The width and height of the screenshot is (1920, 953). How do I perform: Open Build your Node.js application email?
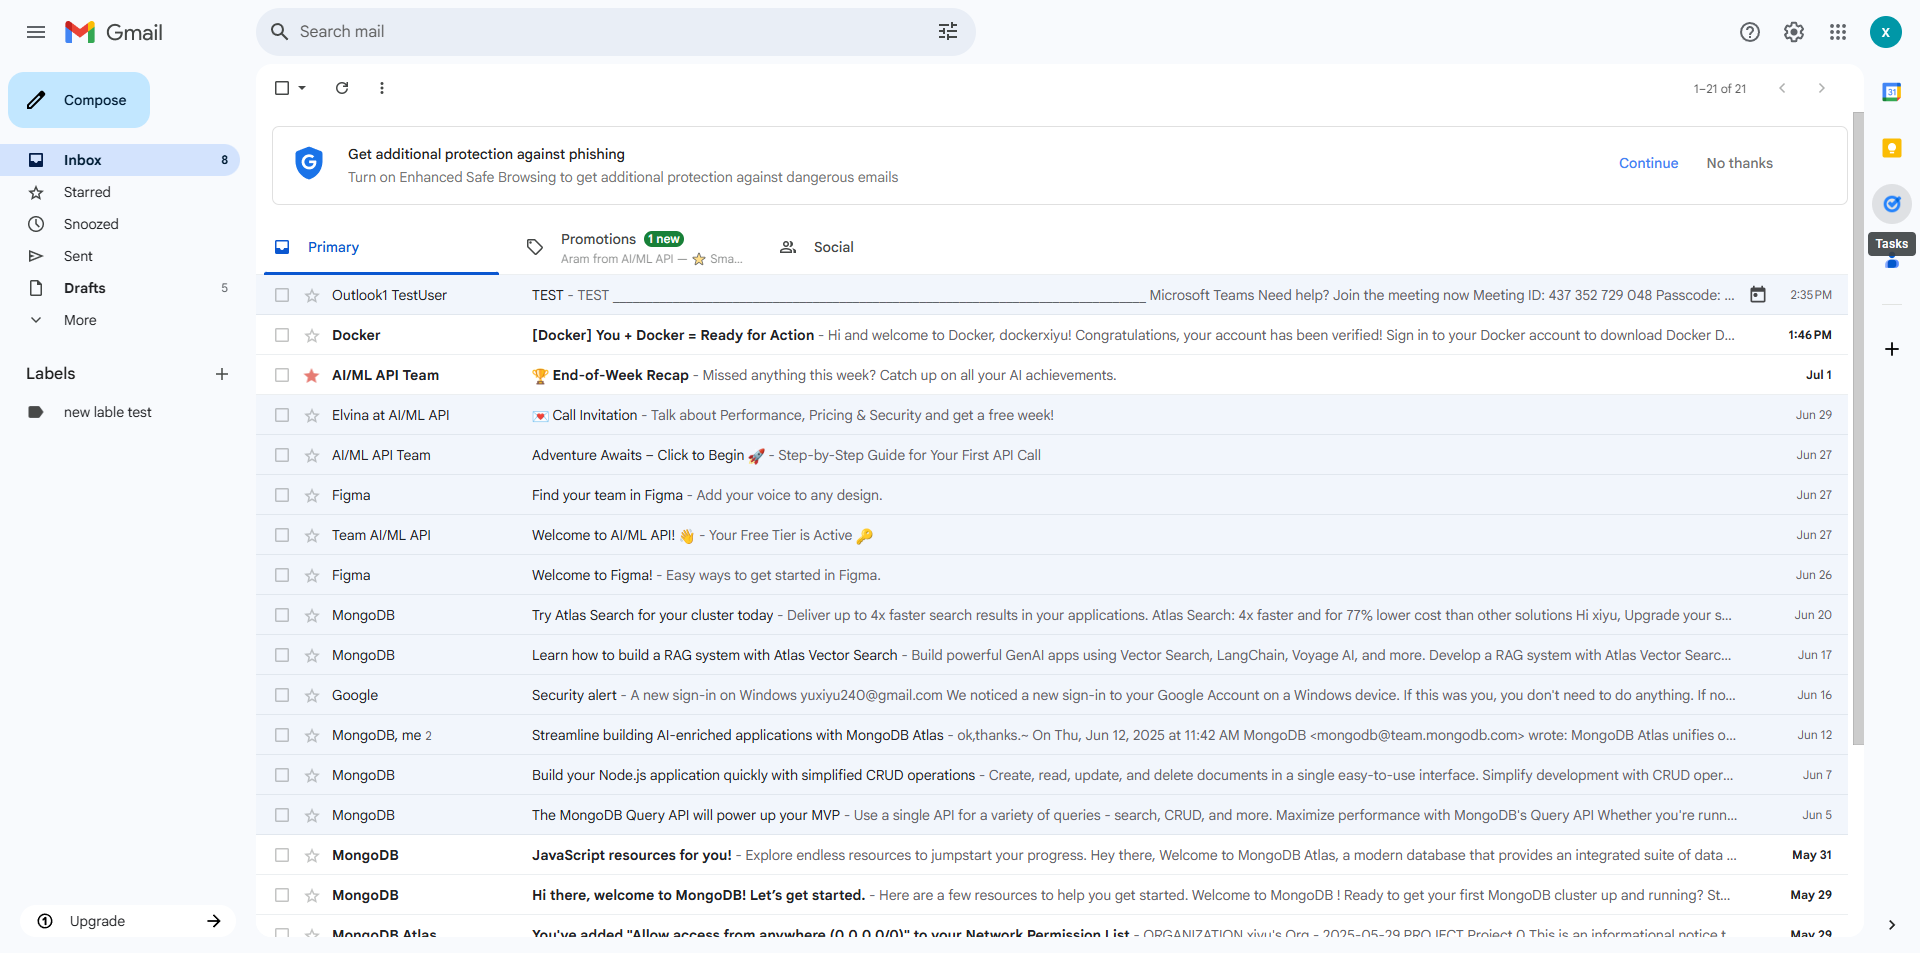(1052, 775)
